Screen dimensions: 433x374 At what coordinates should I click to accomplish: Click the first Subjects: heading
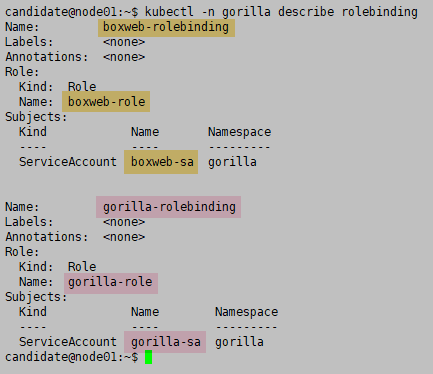(36, 117)
